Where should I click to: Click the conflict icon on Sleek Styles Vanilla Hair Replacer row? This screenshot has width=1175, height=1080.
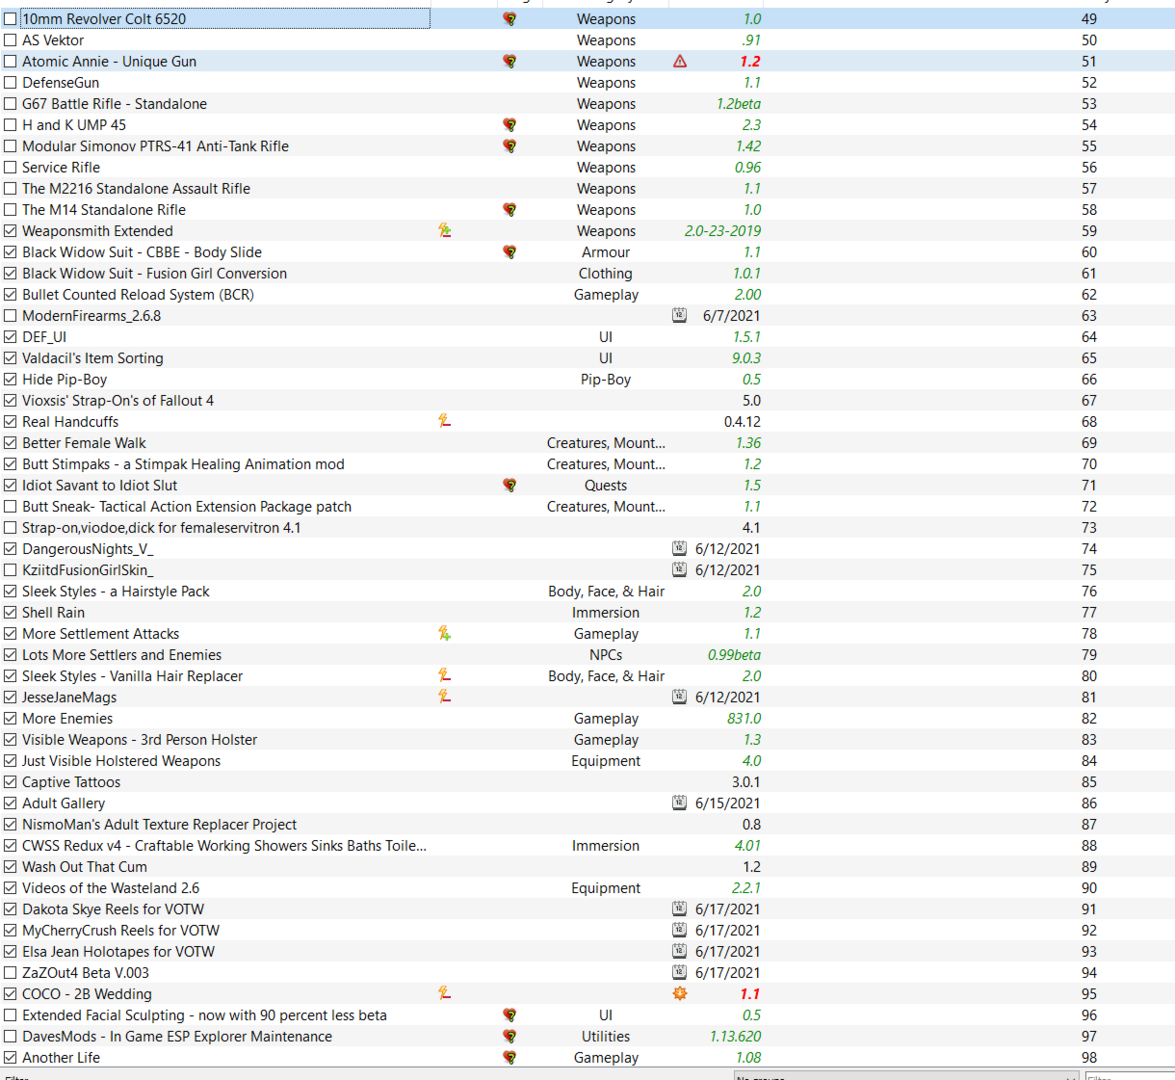coord(444,676)
